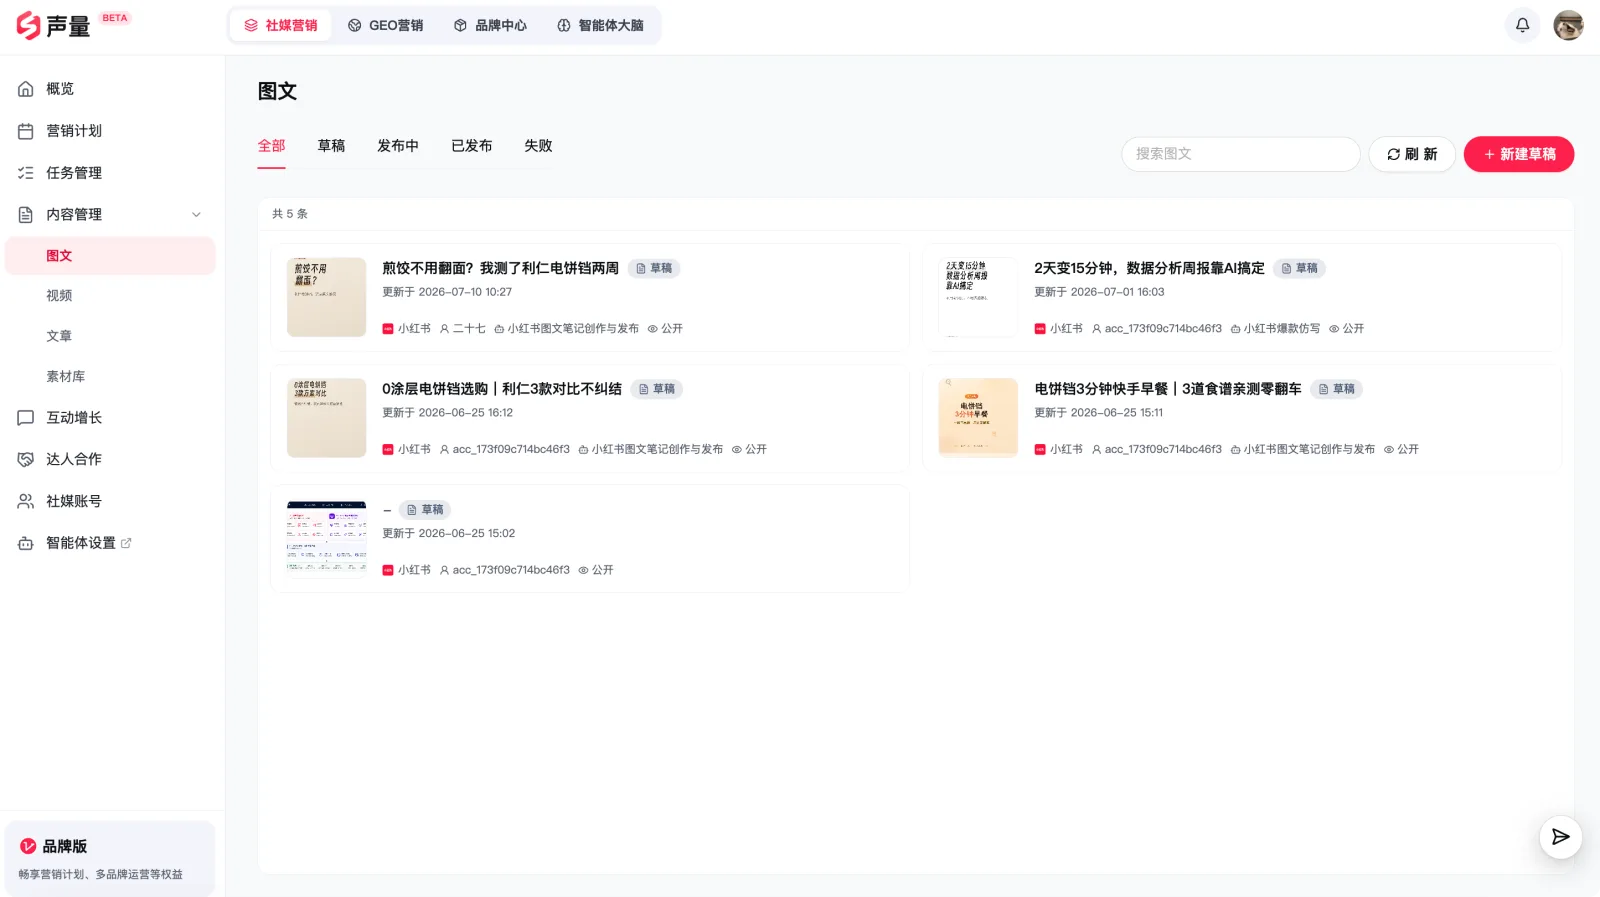Open 文章 in the sidebar
1600x897 pixels.
click(110, 336)
